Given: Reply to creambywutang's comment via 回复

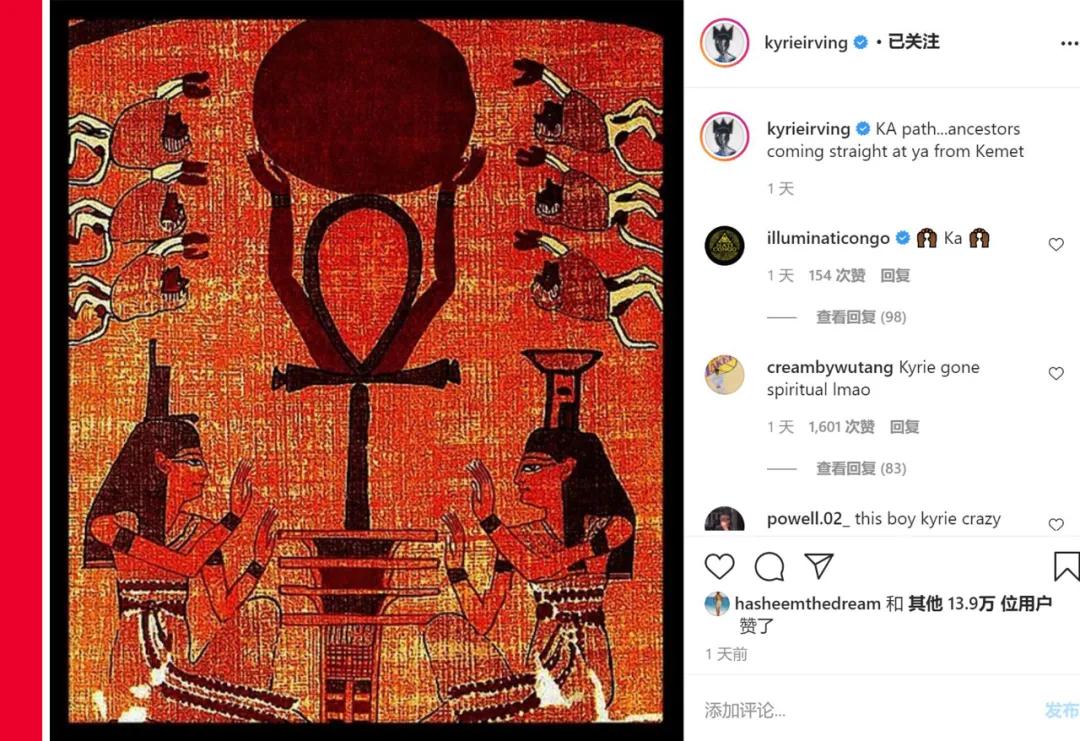Looking at the screenshot, I should click(904, 427).
